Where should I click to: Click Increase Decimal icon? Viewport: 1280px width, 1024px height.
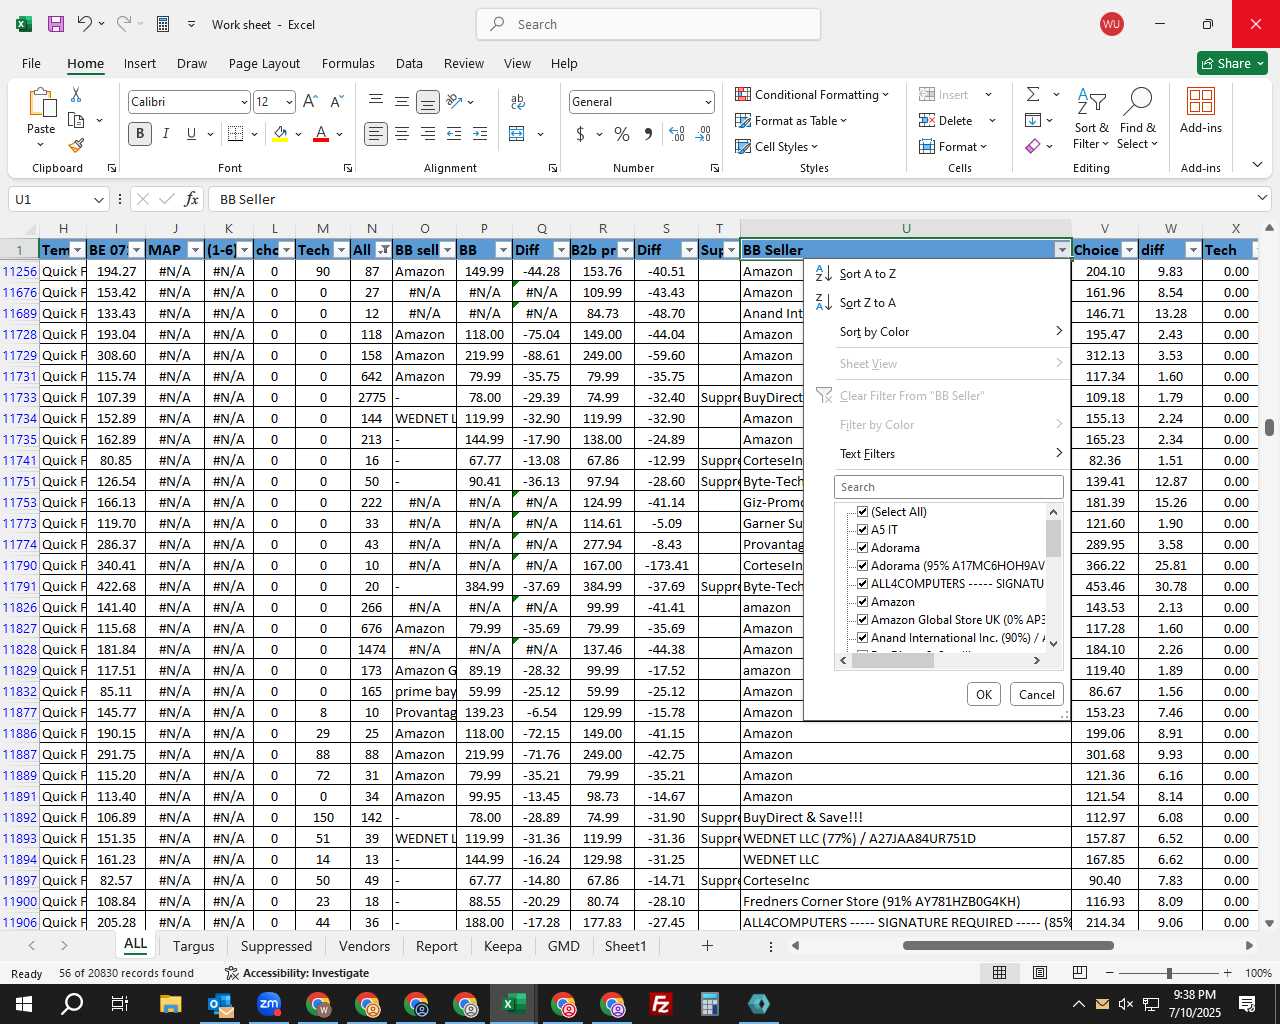(677, 133)
